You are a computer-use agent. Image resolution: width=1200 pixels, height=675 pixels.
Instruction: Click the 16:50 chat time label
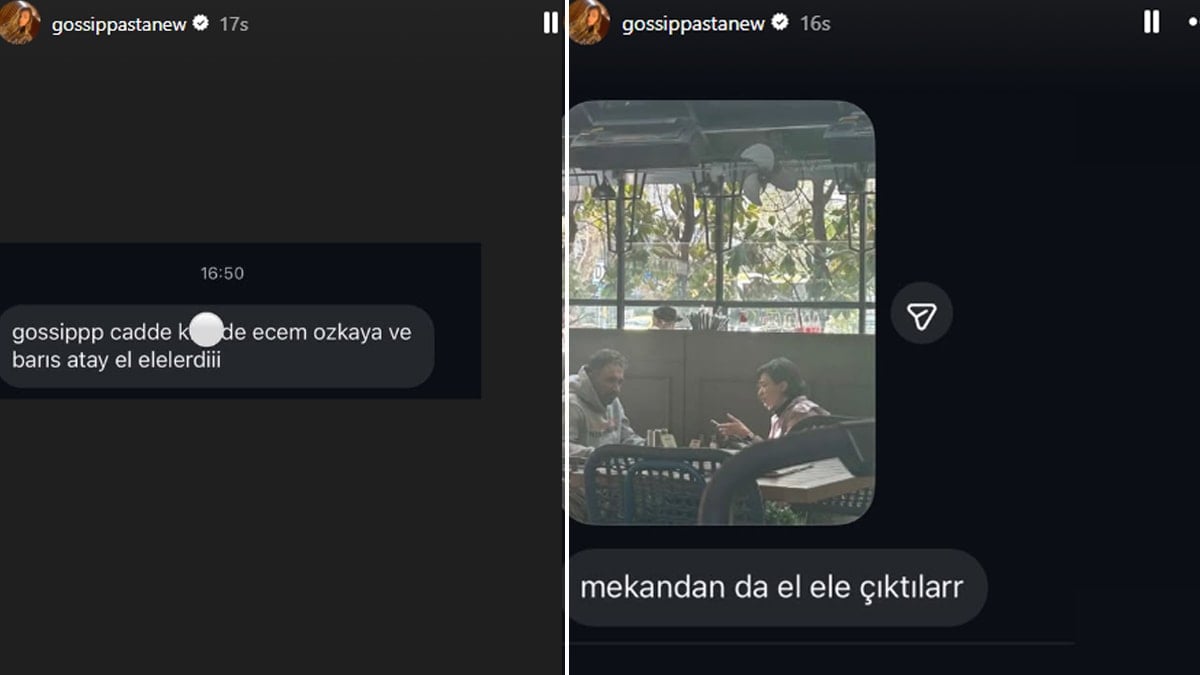222,273
